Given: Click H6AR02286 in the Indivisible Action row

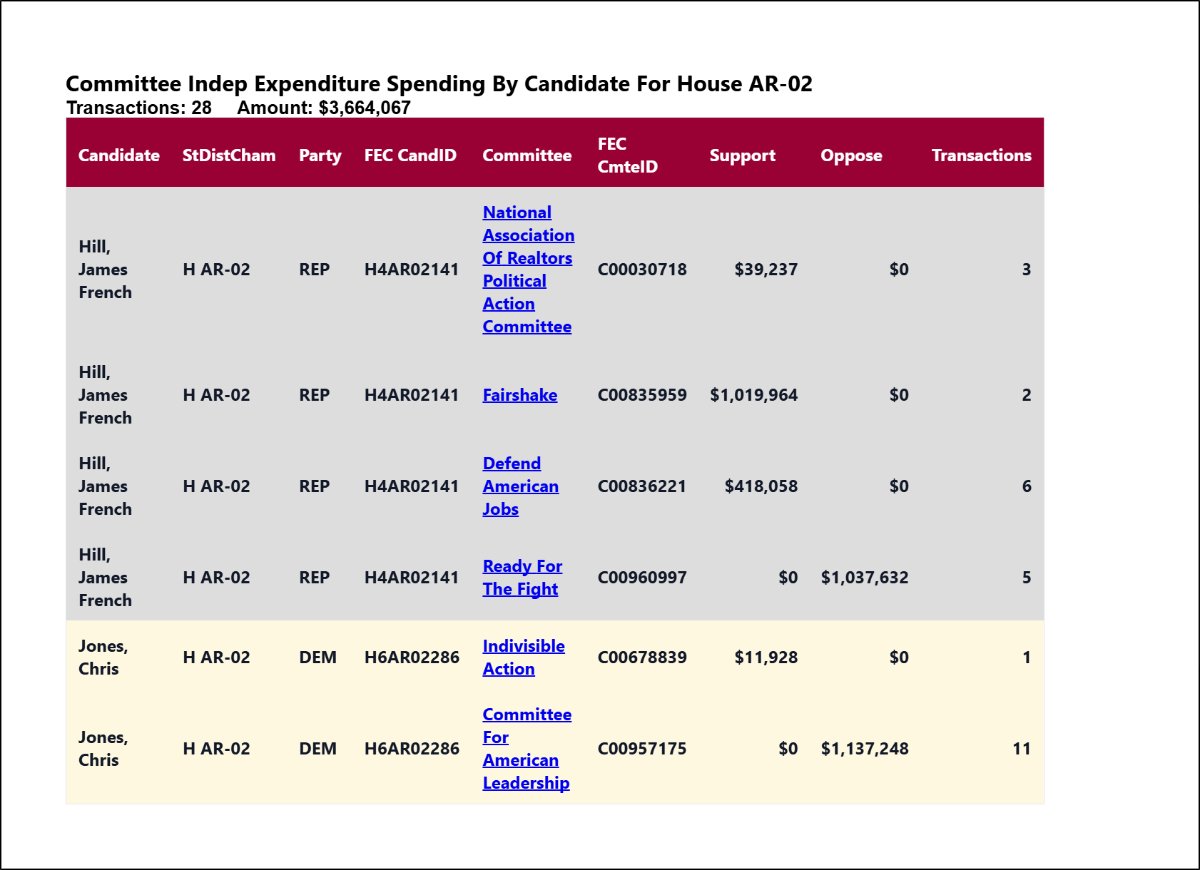Looking at the screenshot, I should (412, 657).
